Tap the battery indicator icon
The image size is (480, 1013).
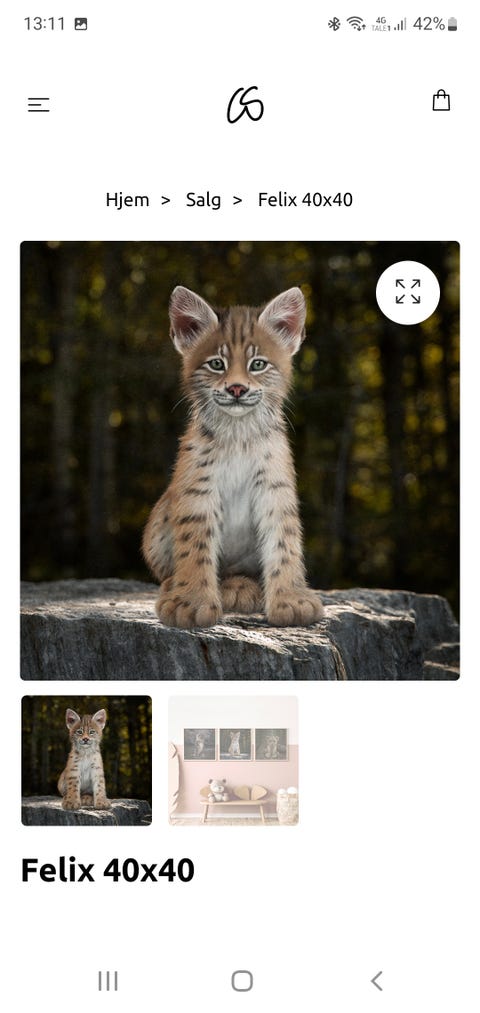pos(452,24)
